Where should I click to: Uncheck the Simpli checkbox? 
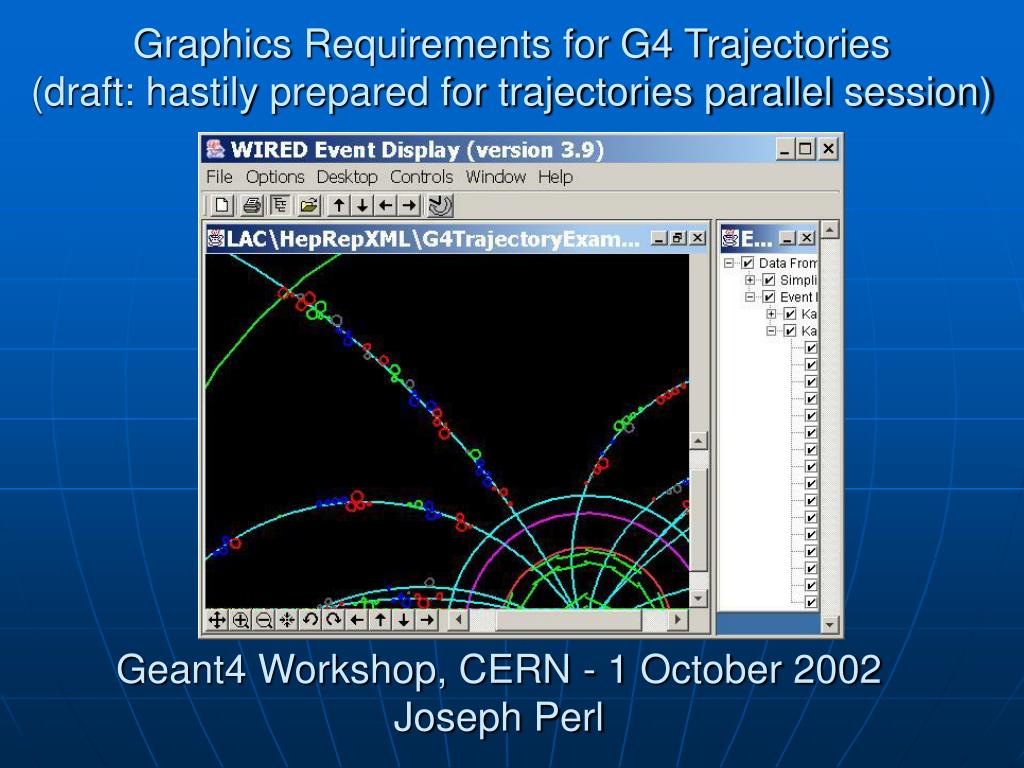click(x=769, y=280)
